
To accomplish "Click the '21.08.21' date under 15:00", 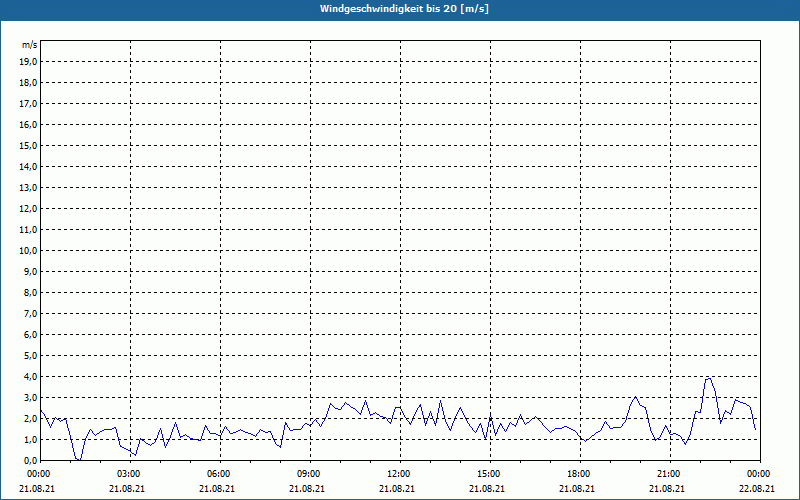I will 487,488.
